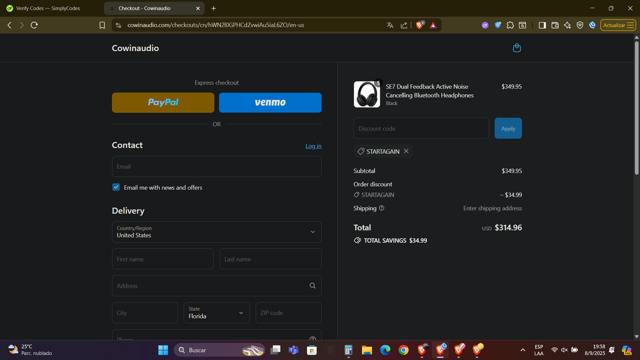
Task: Open Microsoft Edge from the taskbar
Action: (385, 350)
